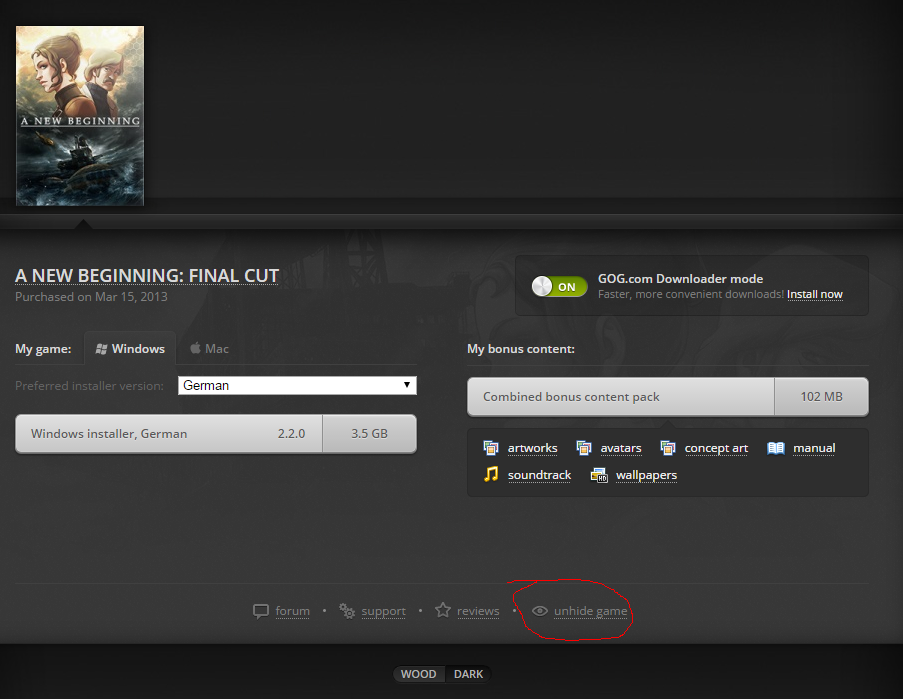Download Windows installer, German 2.2.0

[216, 434]
